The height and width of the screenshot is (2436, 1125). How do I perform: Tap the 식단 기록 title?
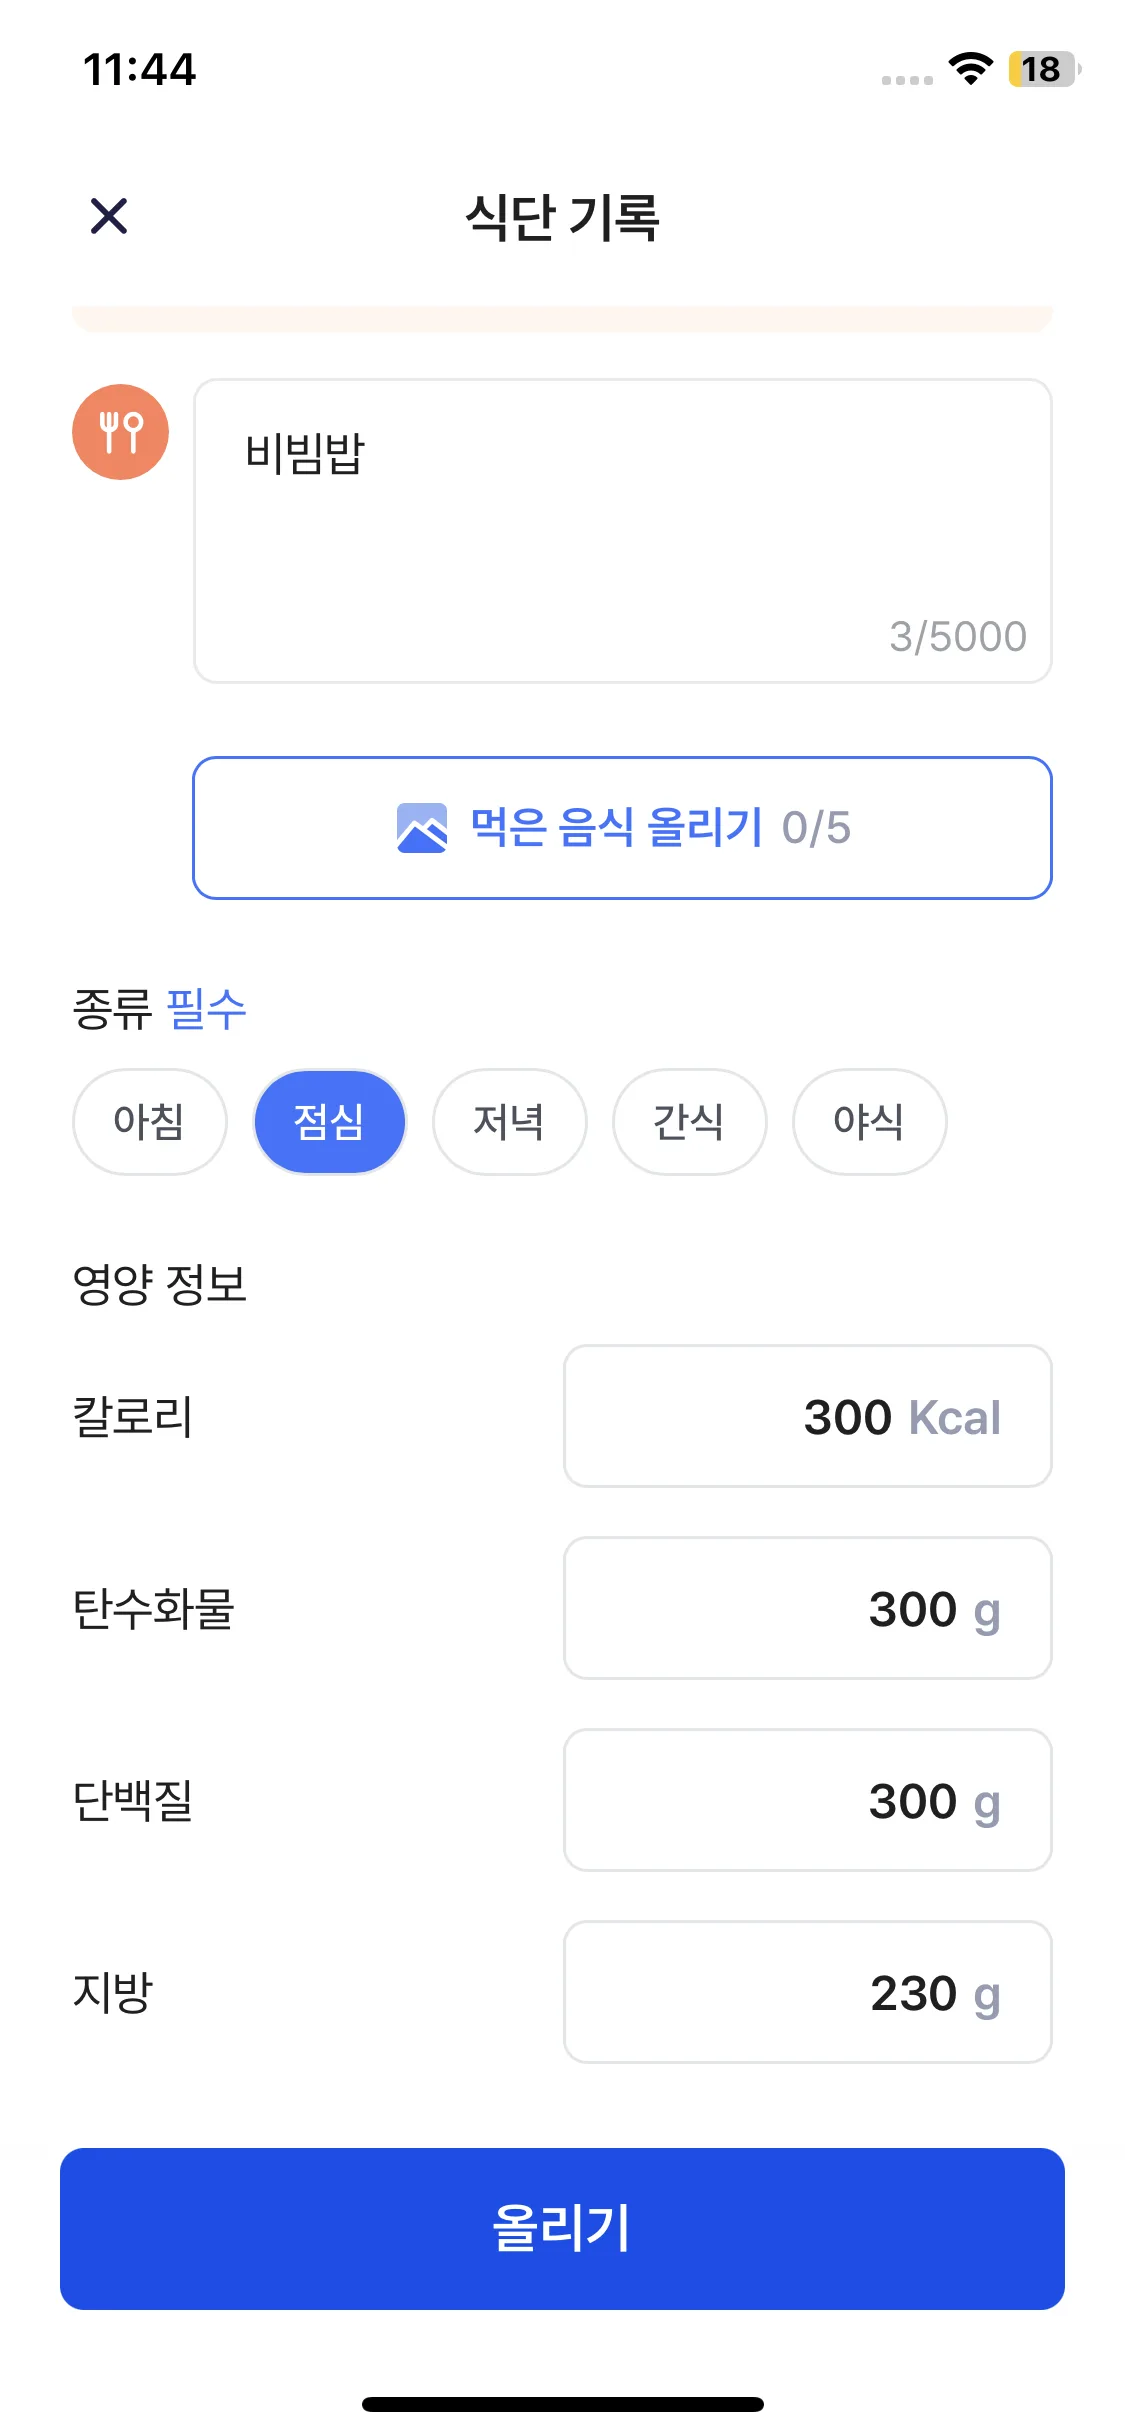(x=562, y=217)
